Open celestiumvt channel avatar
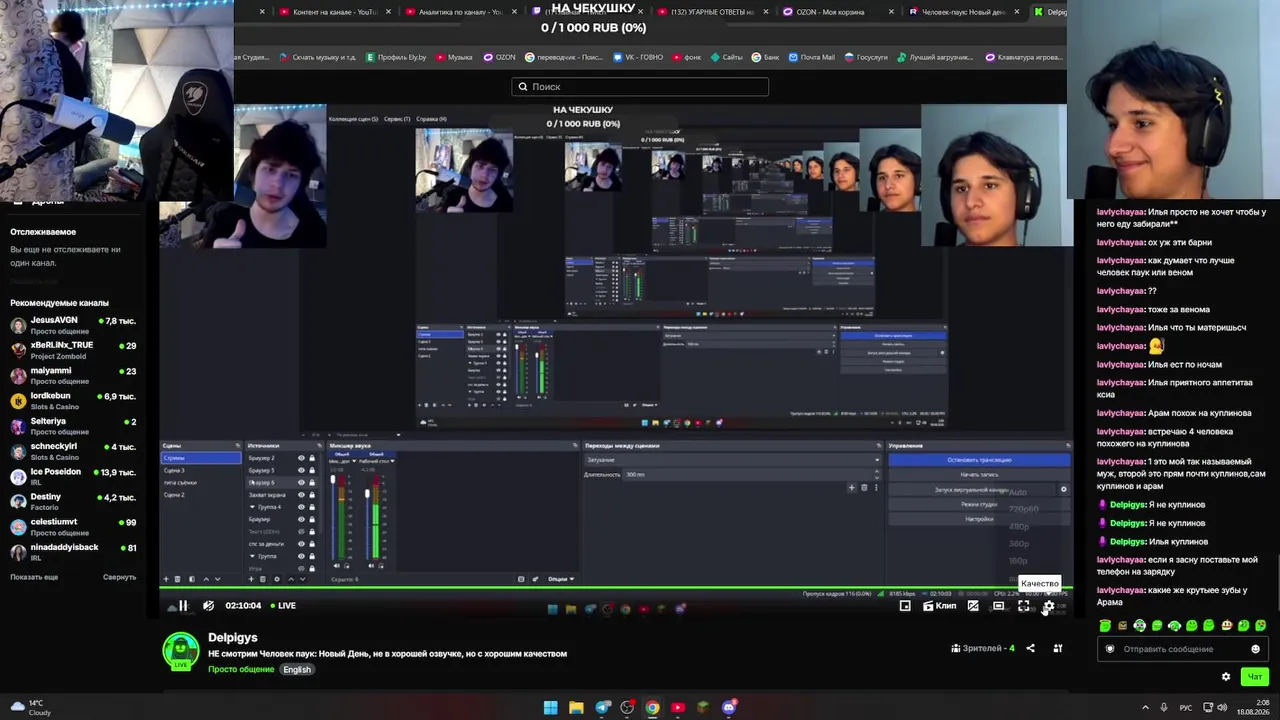Image resolution: width=1280 pixels, height=720 pixels. pyautogui.click(x=18, y=528)
